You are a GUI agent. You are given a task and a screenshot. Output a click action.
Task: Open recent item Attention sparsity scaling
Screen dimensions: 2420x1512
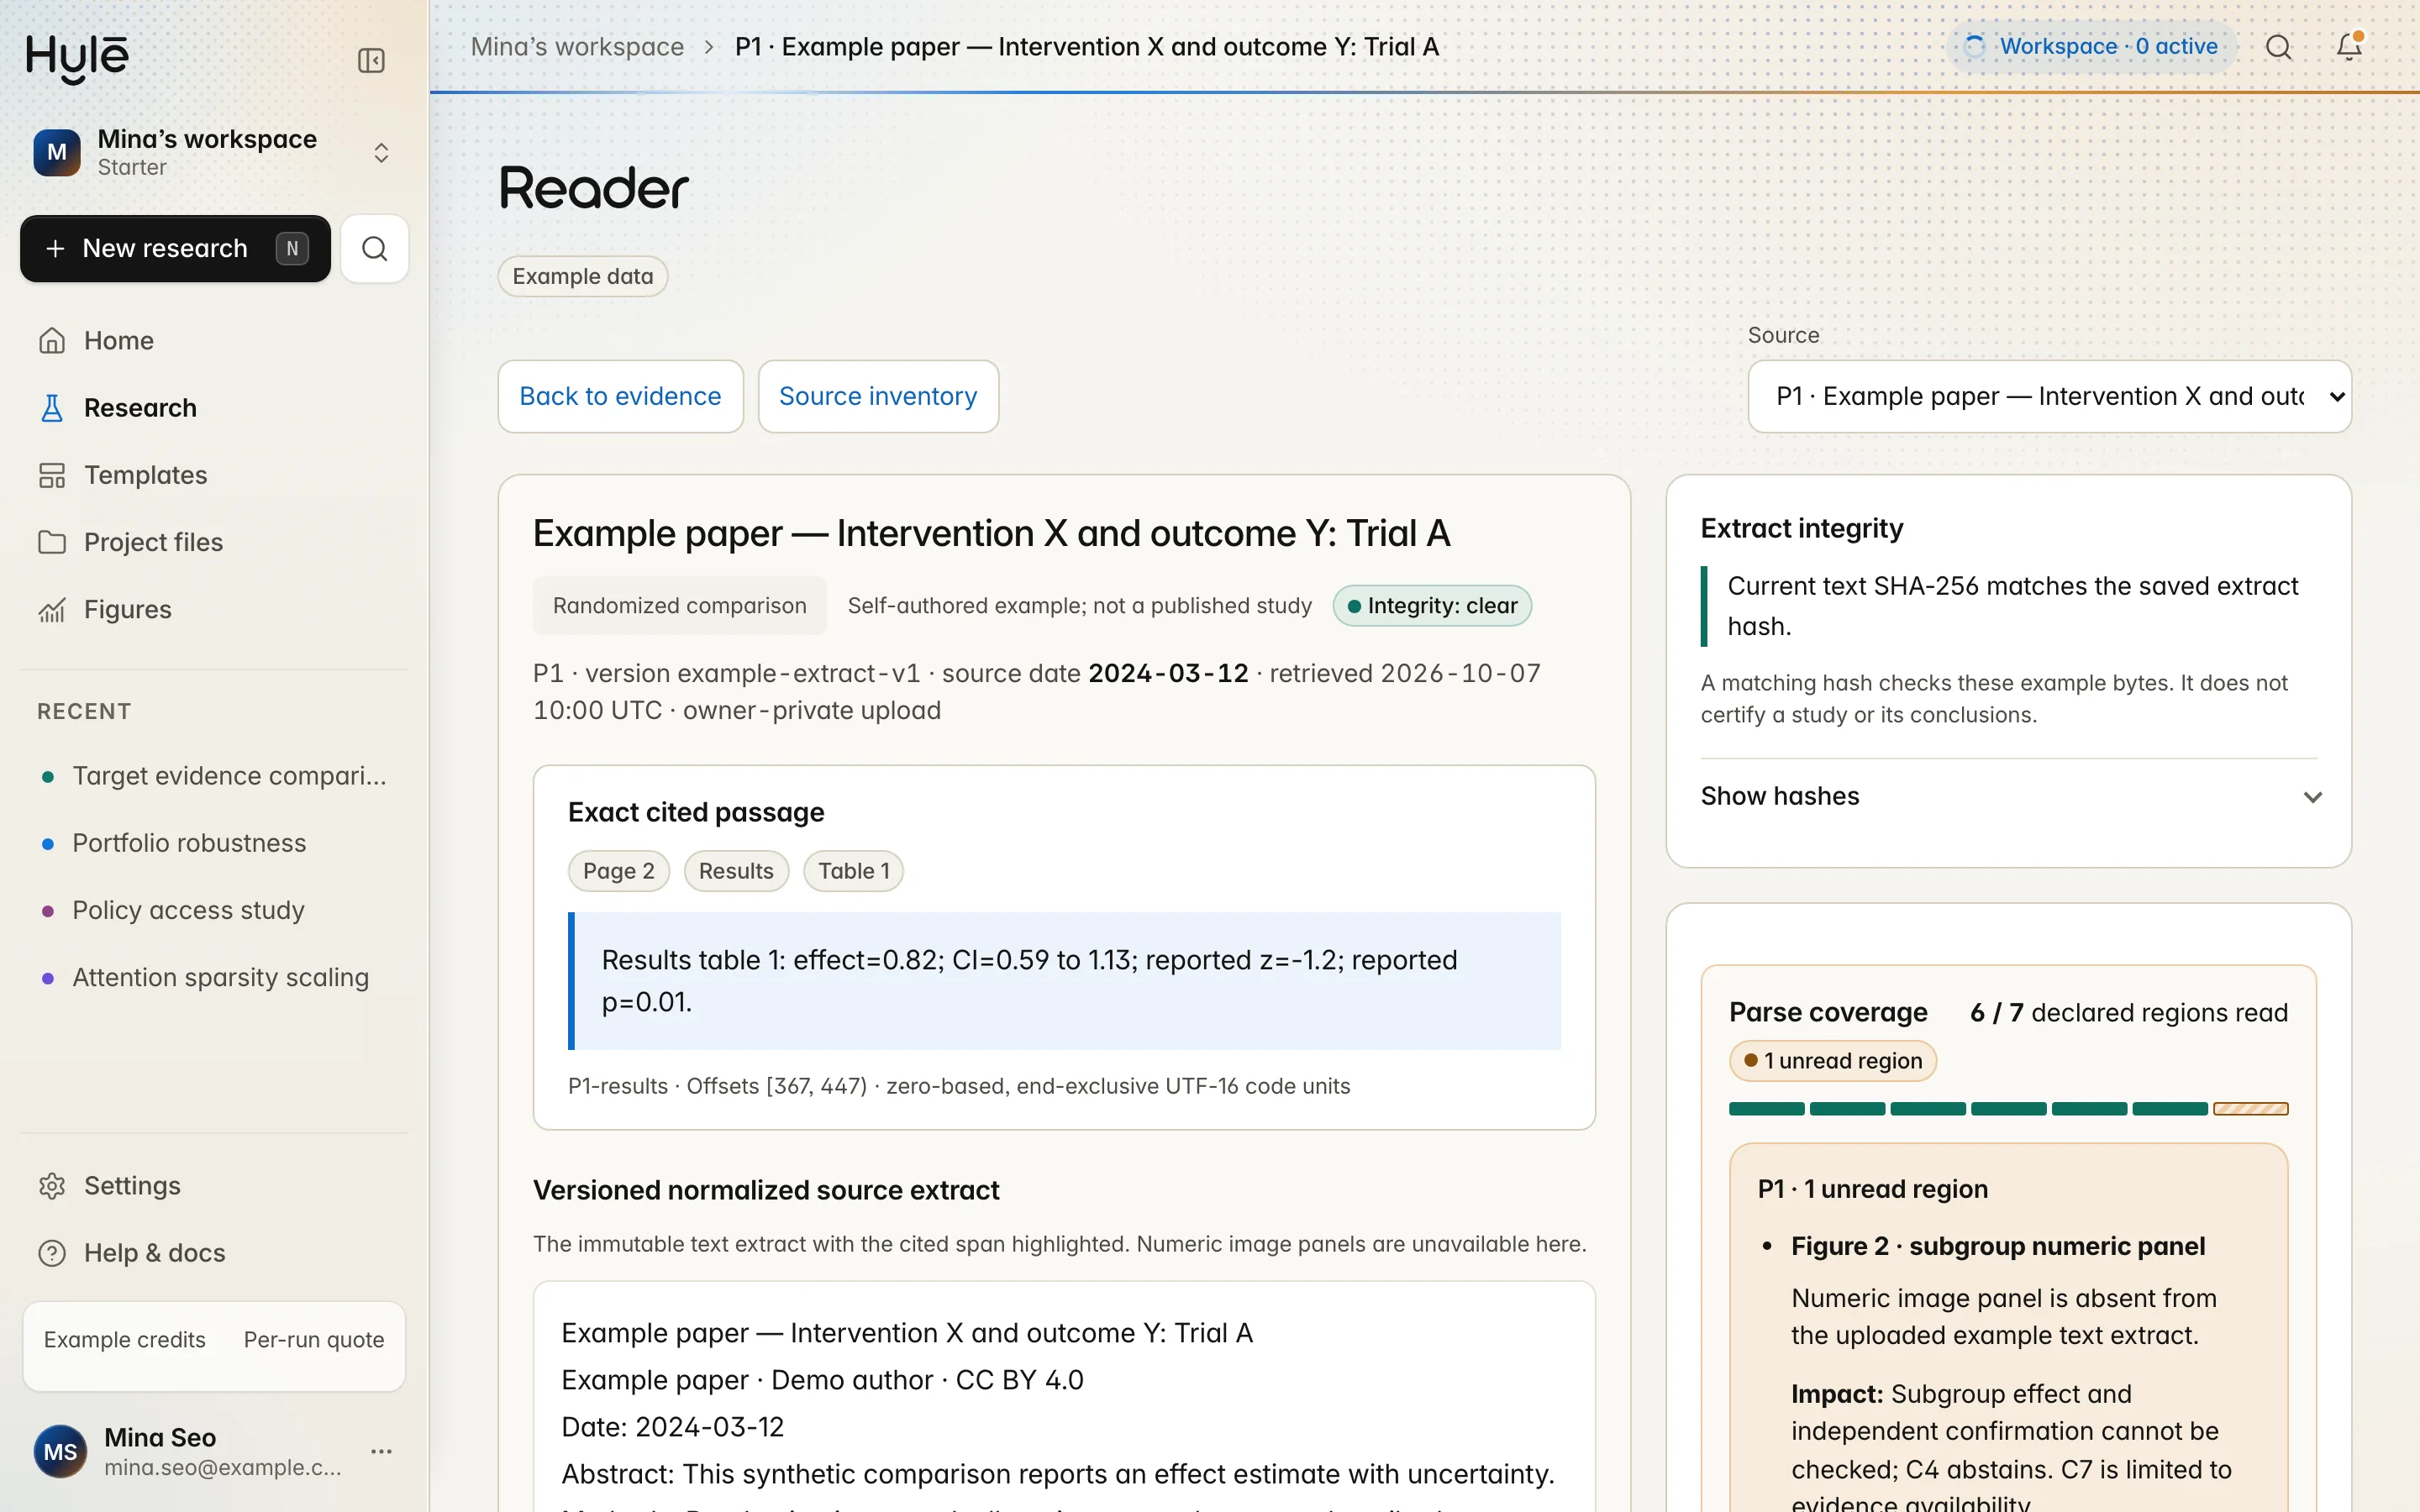214,977
